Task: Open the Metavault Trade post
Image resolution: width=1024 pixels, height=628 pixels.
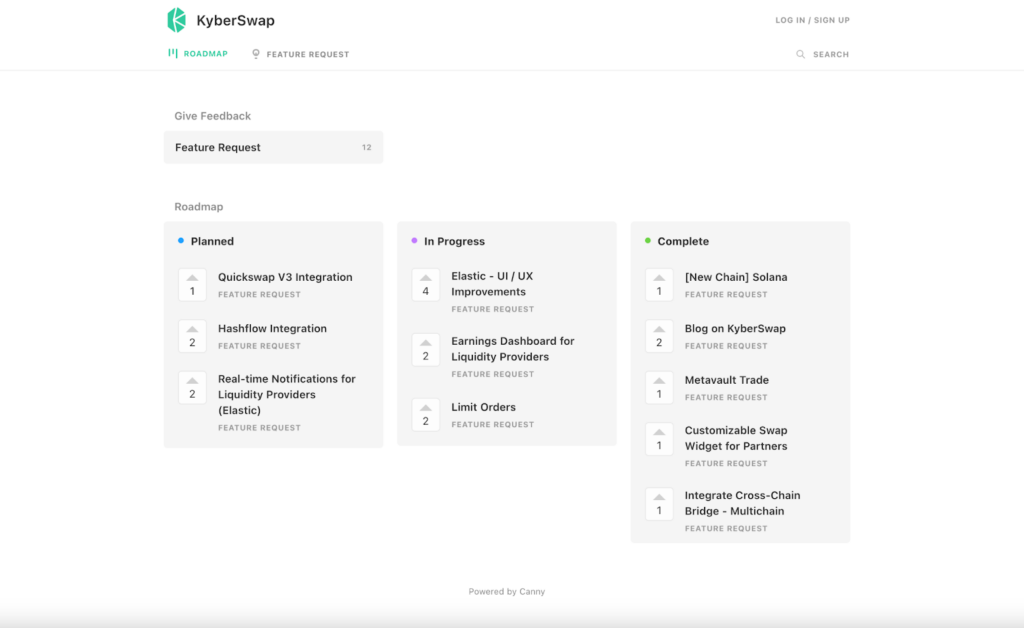Action: pyautogui.click(x=727, y=380)
